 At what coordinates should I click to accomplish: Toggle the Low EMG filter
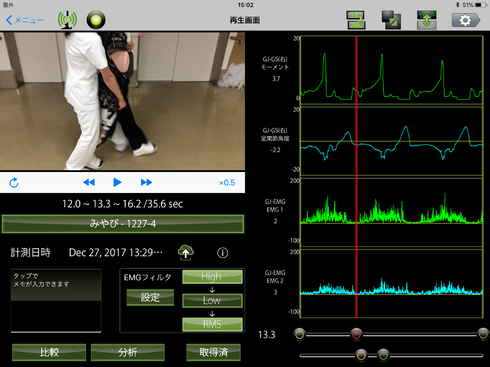click(212, 301)
